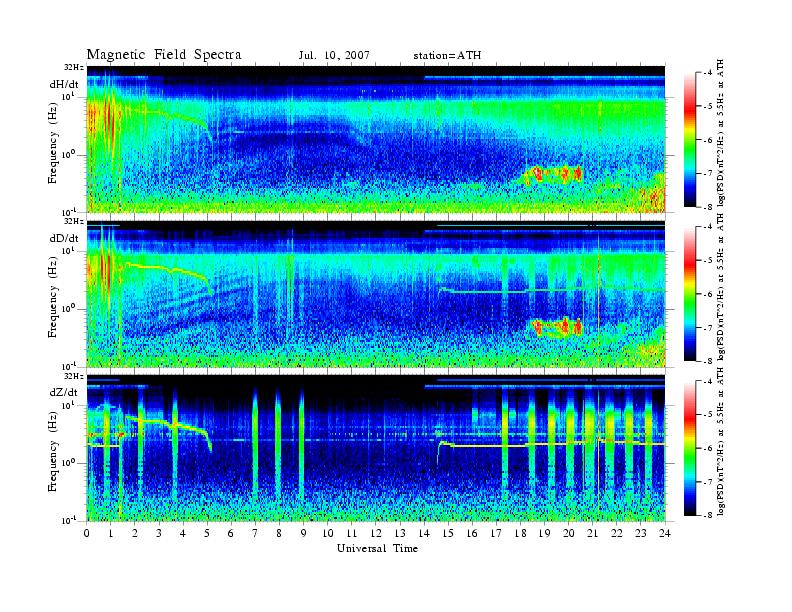Click the '32Hz' label above the dH/dt panel
The image size is (792, 612).
(x=74, y=68)
